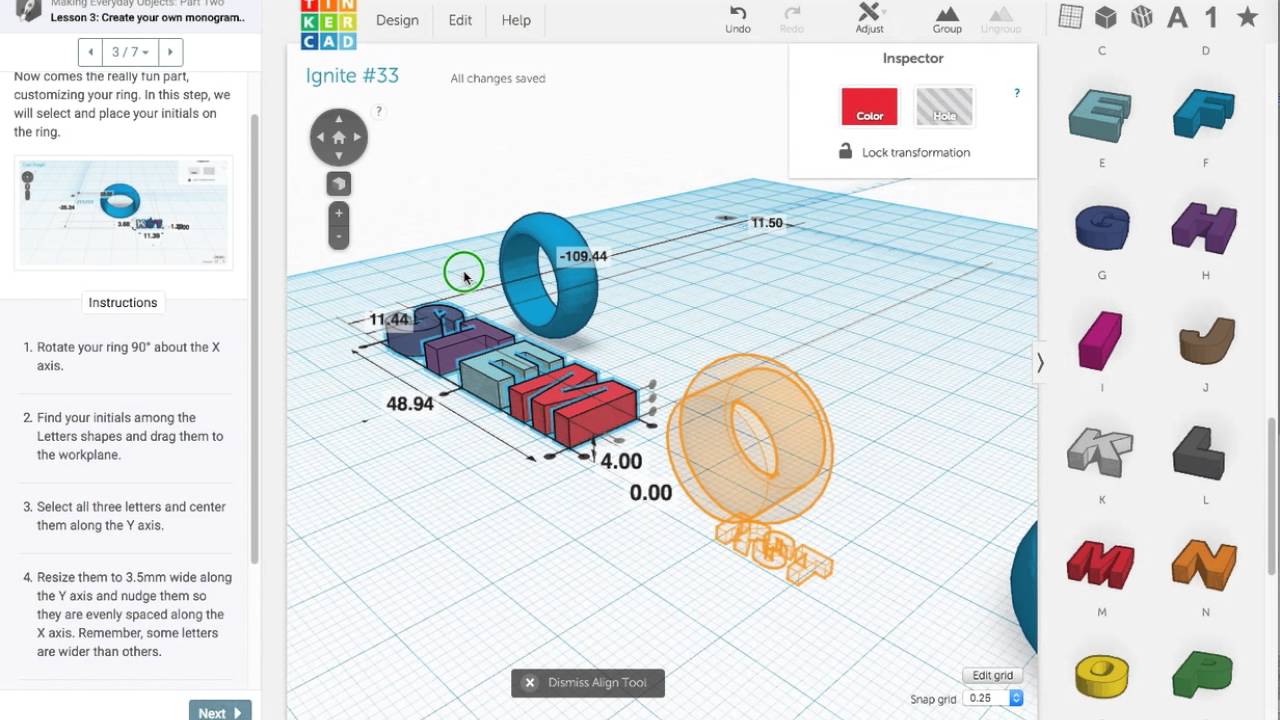Click the Tinkercad logo
The image size is (1280, 720).
pyautogui.click(x=328, y=24)
